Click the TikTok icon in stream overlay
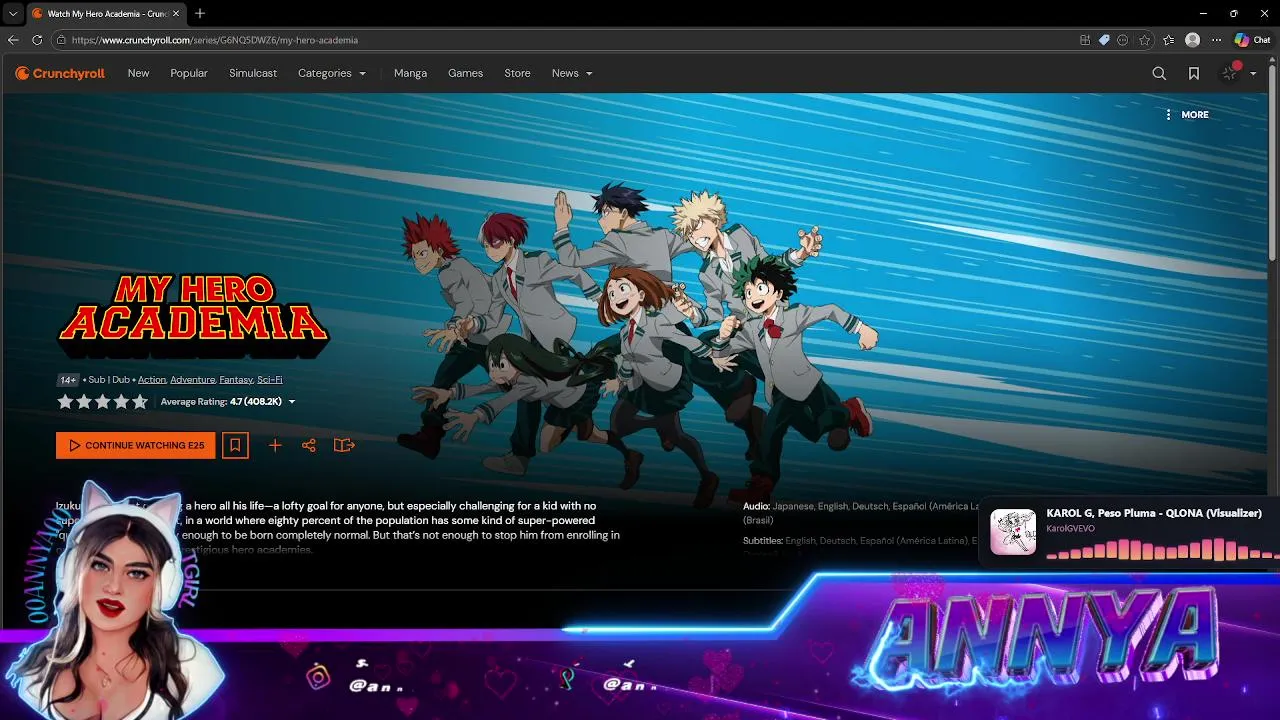 coord(567,678)
